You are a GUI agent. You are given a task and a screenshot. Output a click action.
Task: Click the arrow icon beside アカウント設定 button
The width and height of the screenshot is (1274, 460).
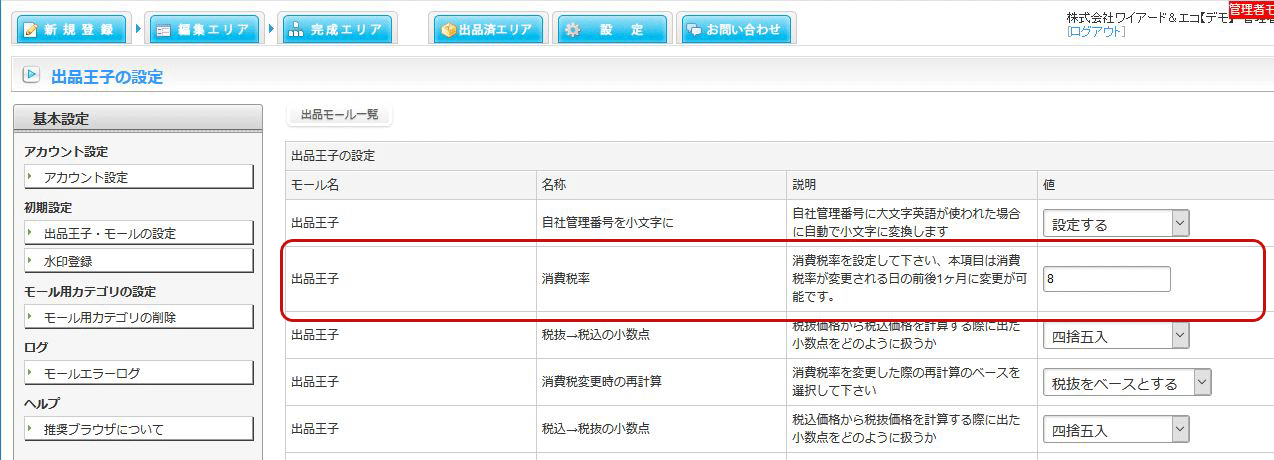pyautogui.click(x=31, y=177)
